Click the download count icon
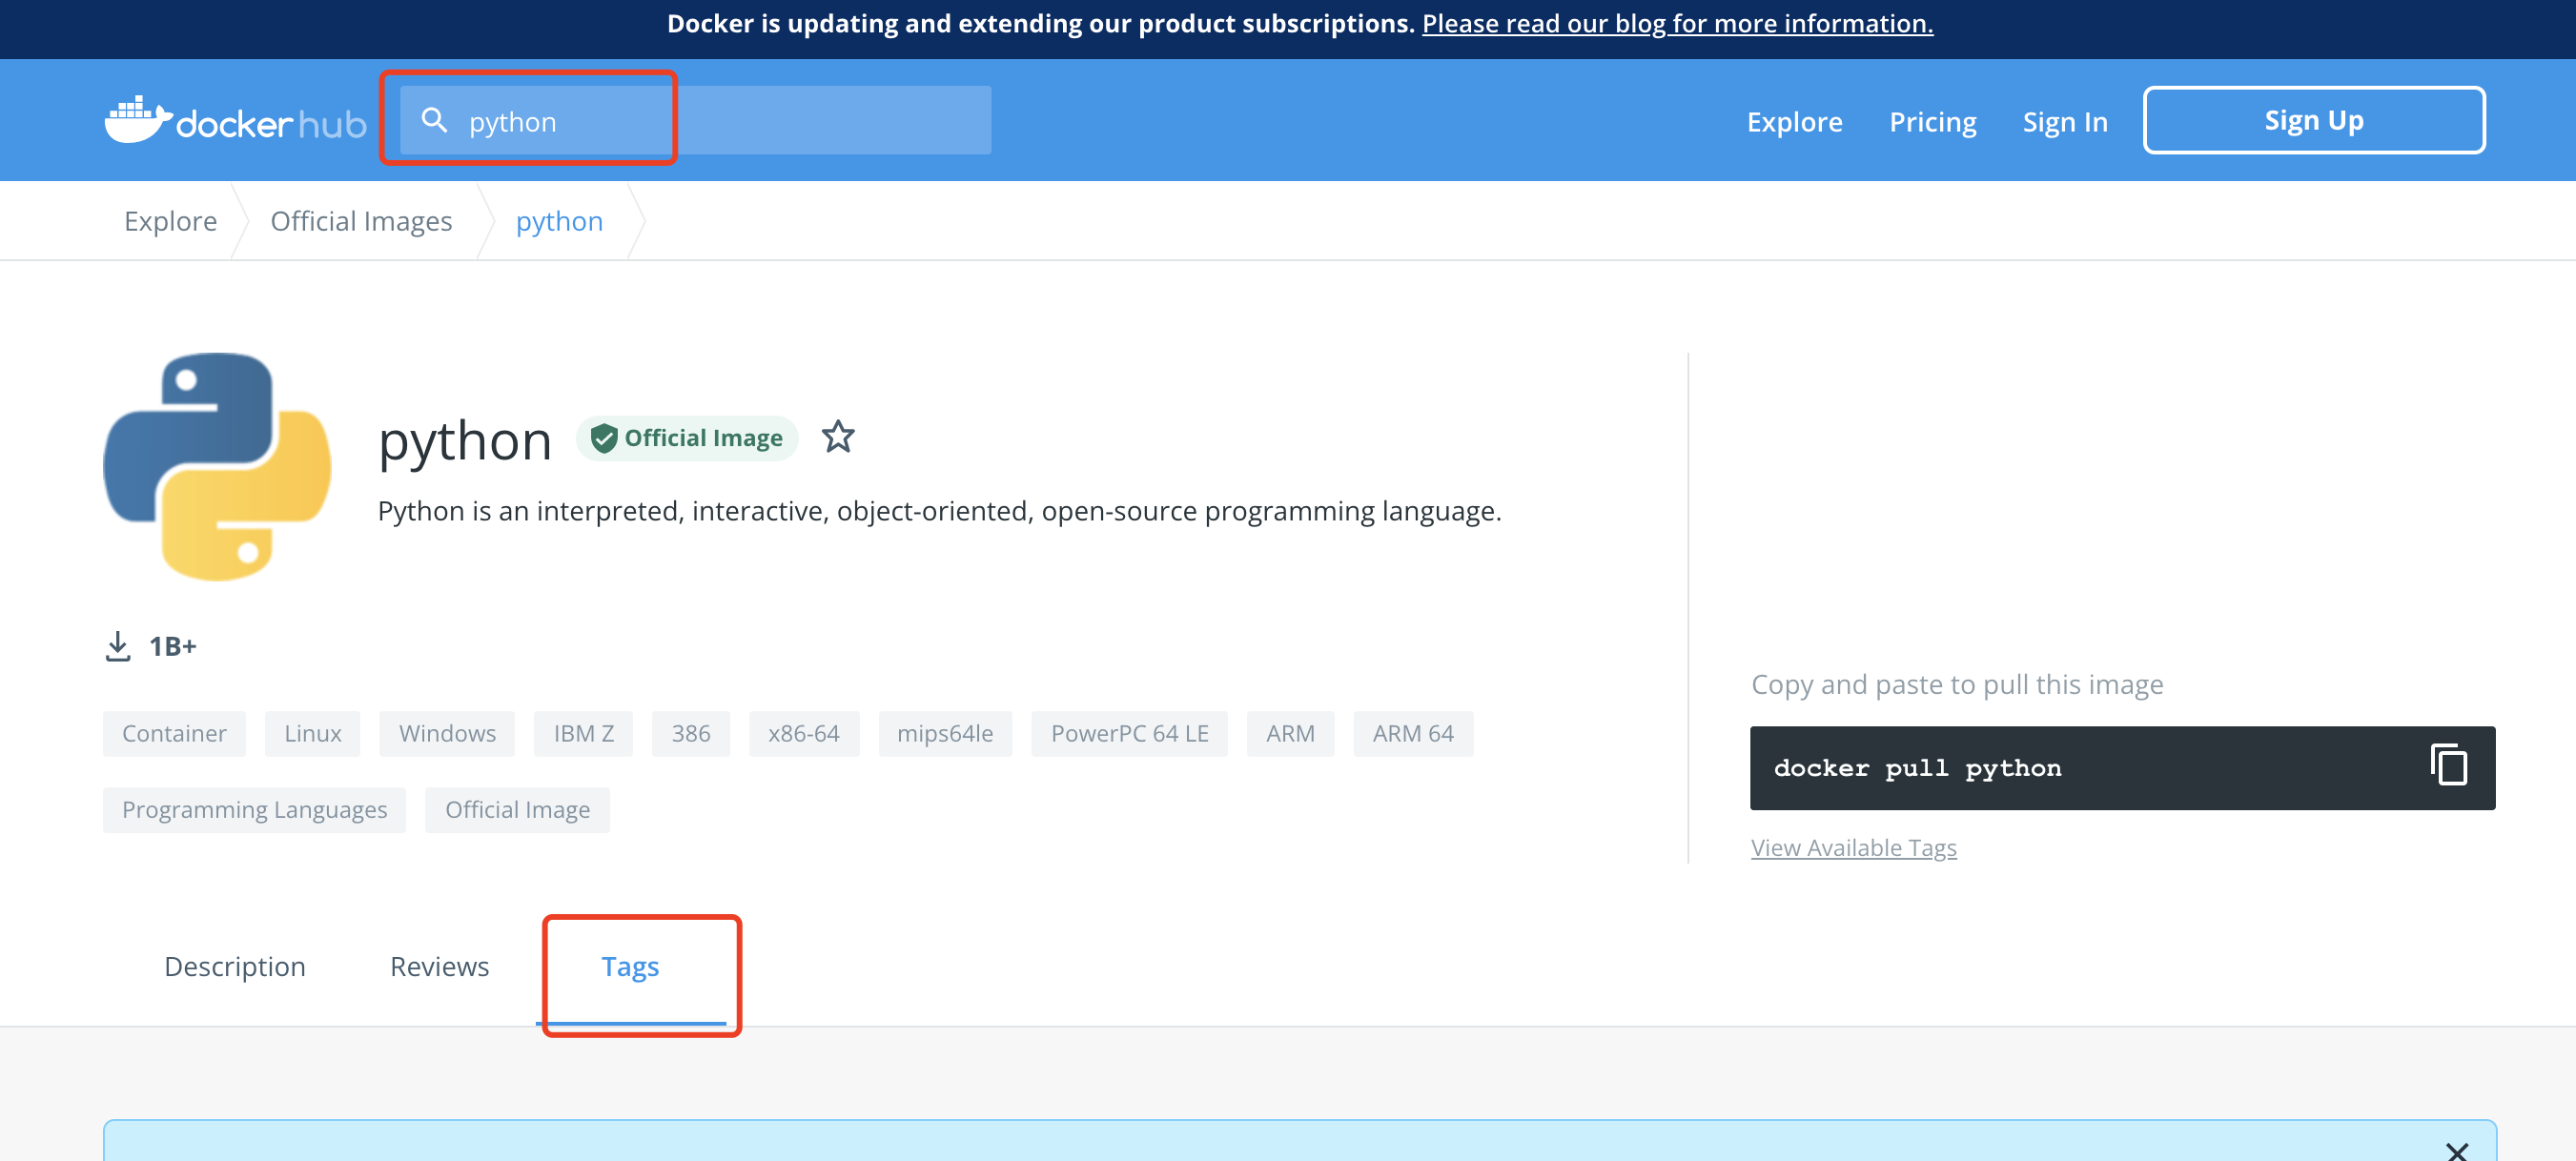 point(118,646)
